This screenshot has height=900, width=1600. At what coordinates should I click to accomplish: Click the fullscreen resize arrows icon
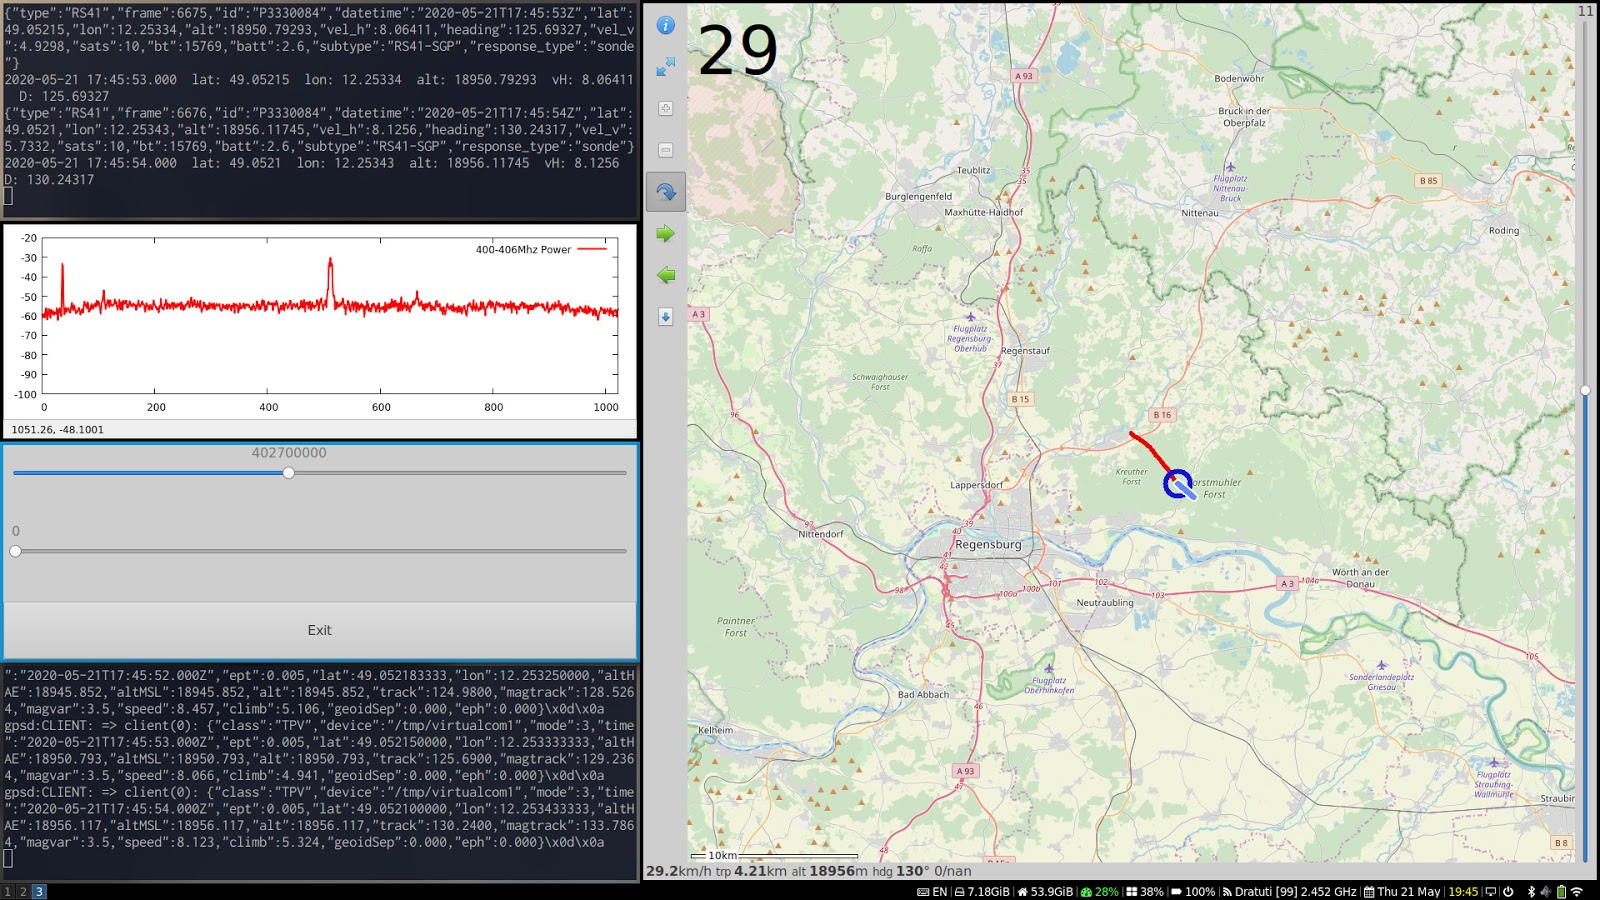click(665, 68)
